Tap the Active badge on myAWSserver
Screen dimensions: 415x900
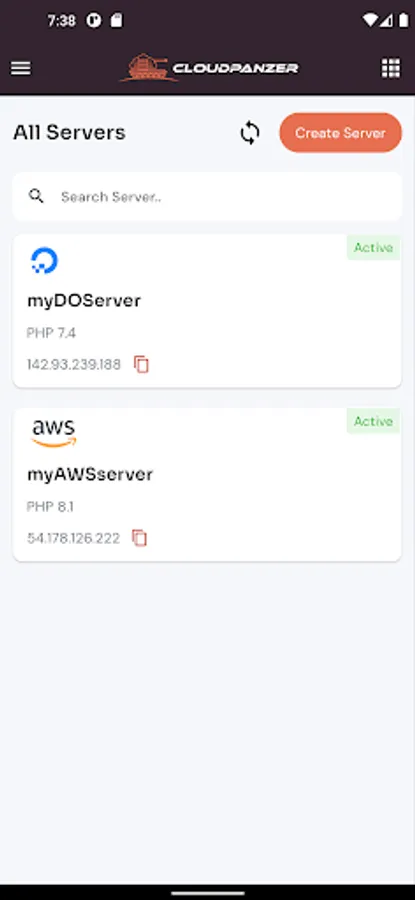(373, 421)
